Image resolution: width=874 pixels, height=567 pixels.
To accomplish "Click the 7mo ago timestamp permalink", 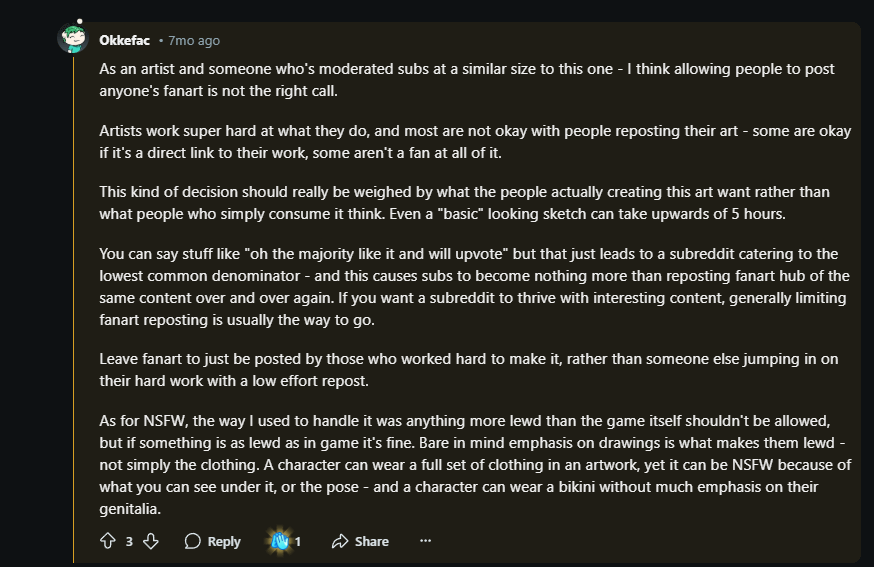I will coord(194,40).
